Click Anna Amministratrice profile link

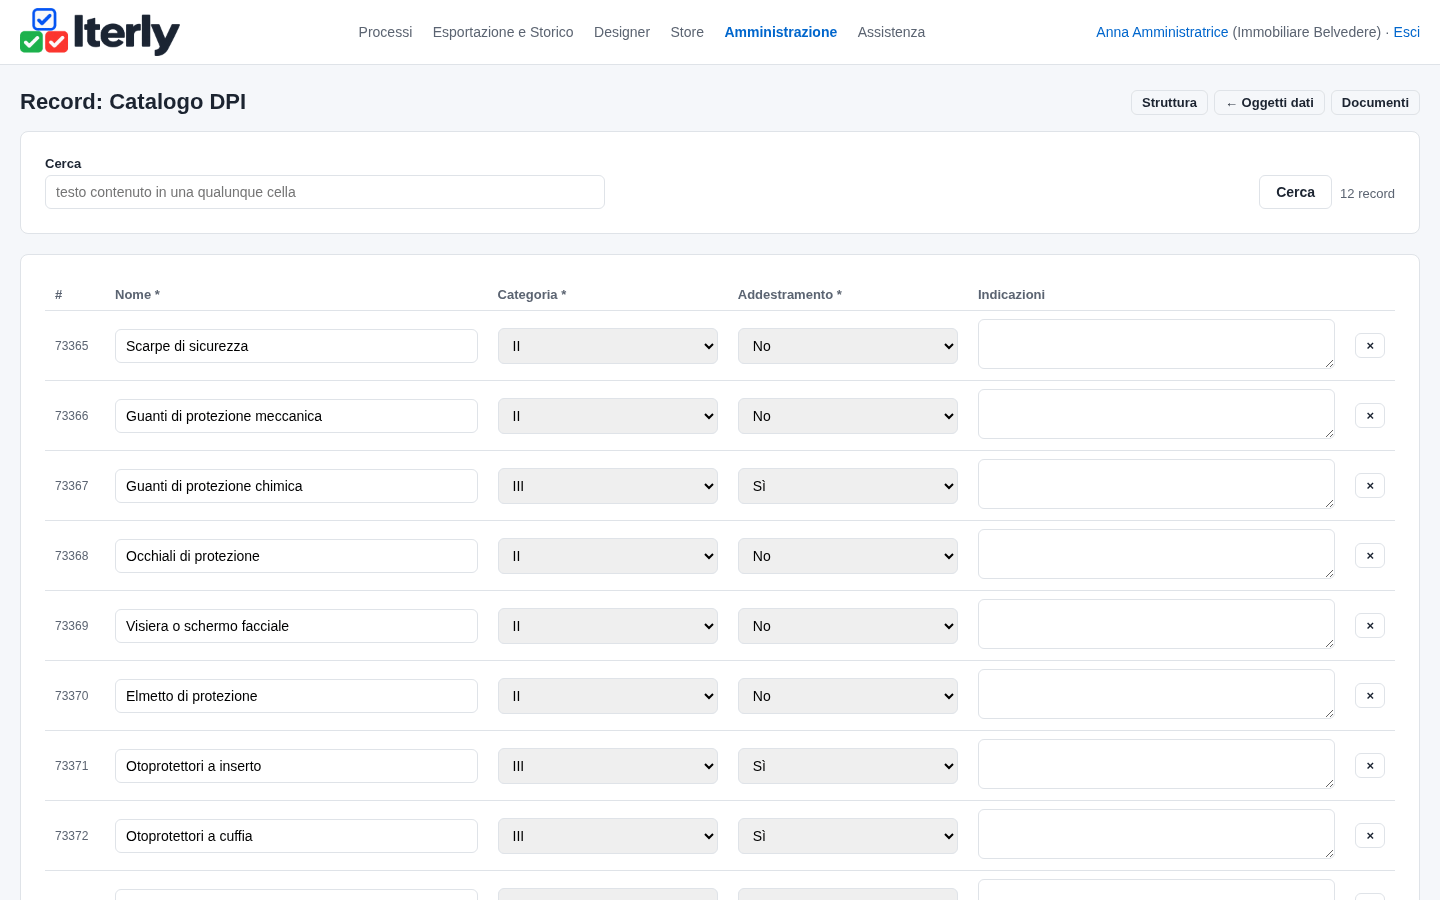click(1162, 32)
